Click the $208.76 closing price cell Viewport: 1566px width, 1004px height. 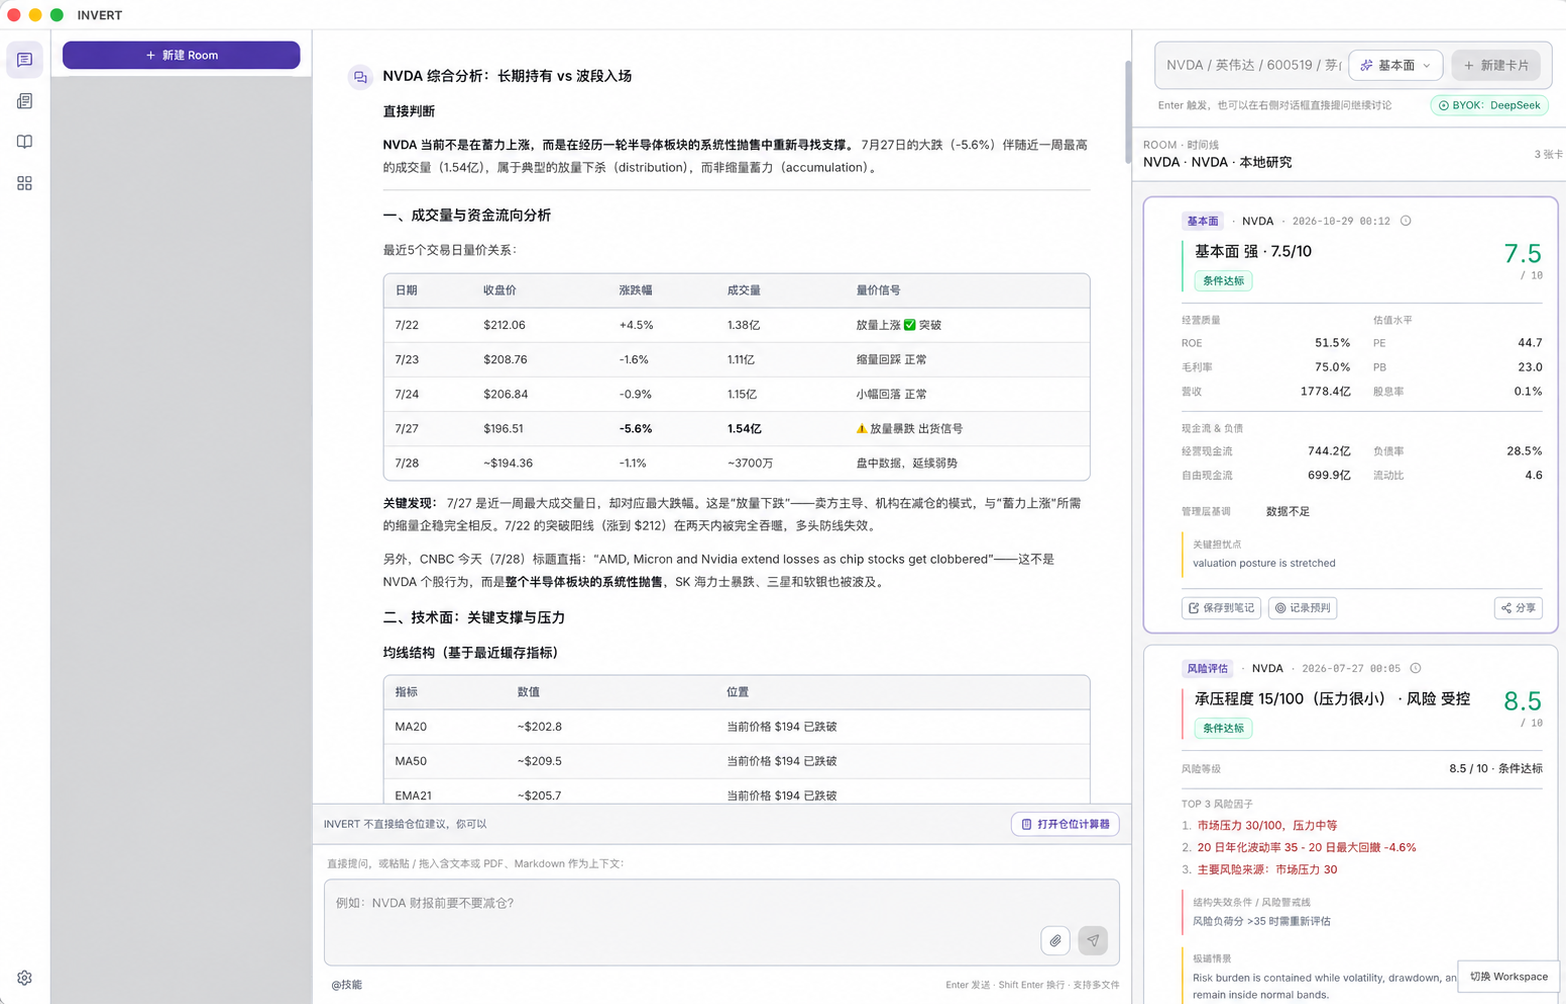click(x=505, y=359)
